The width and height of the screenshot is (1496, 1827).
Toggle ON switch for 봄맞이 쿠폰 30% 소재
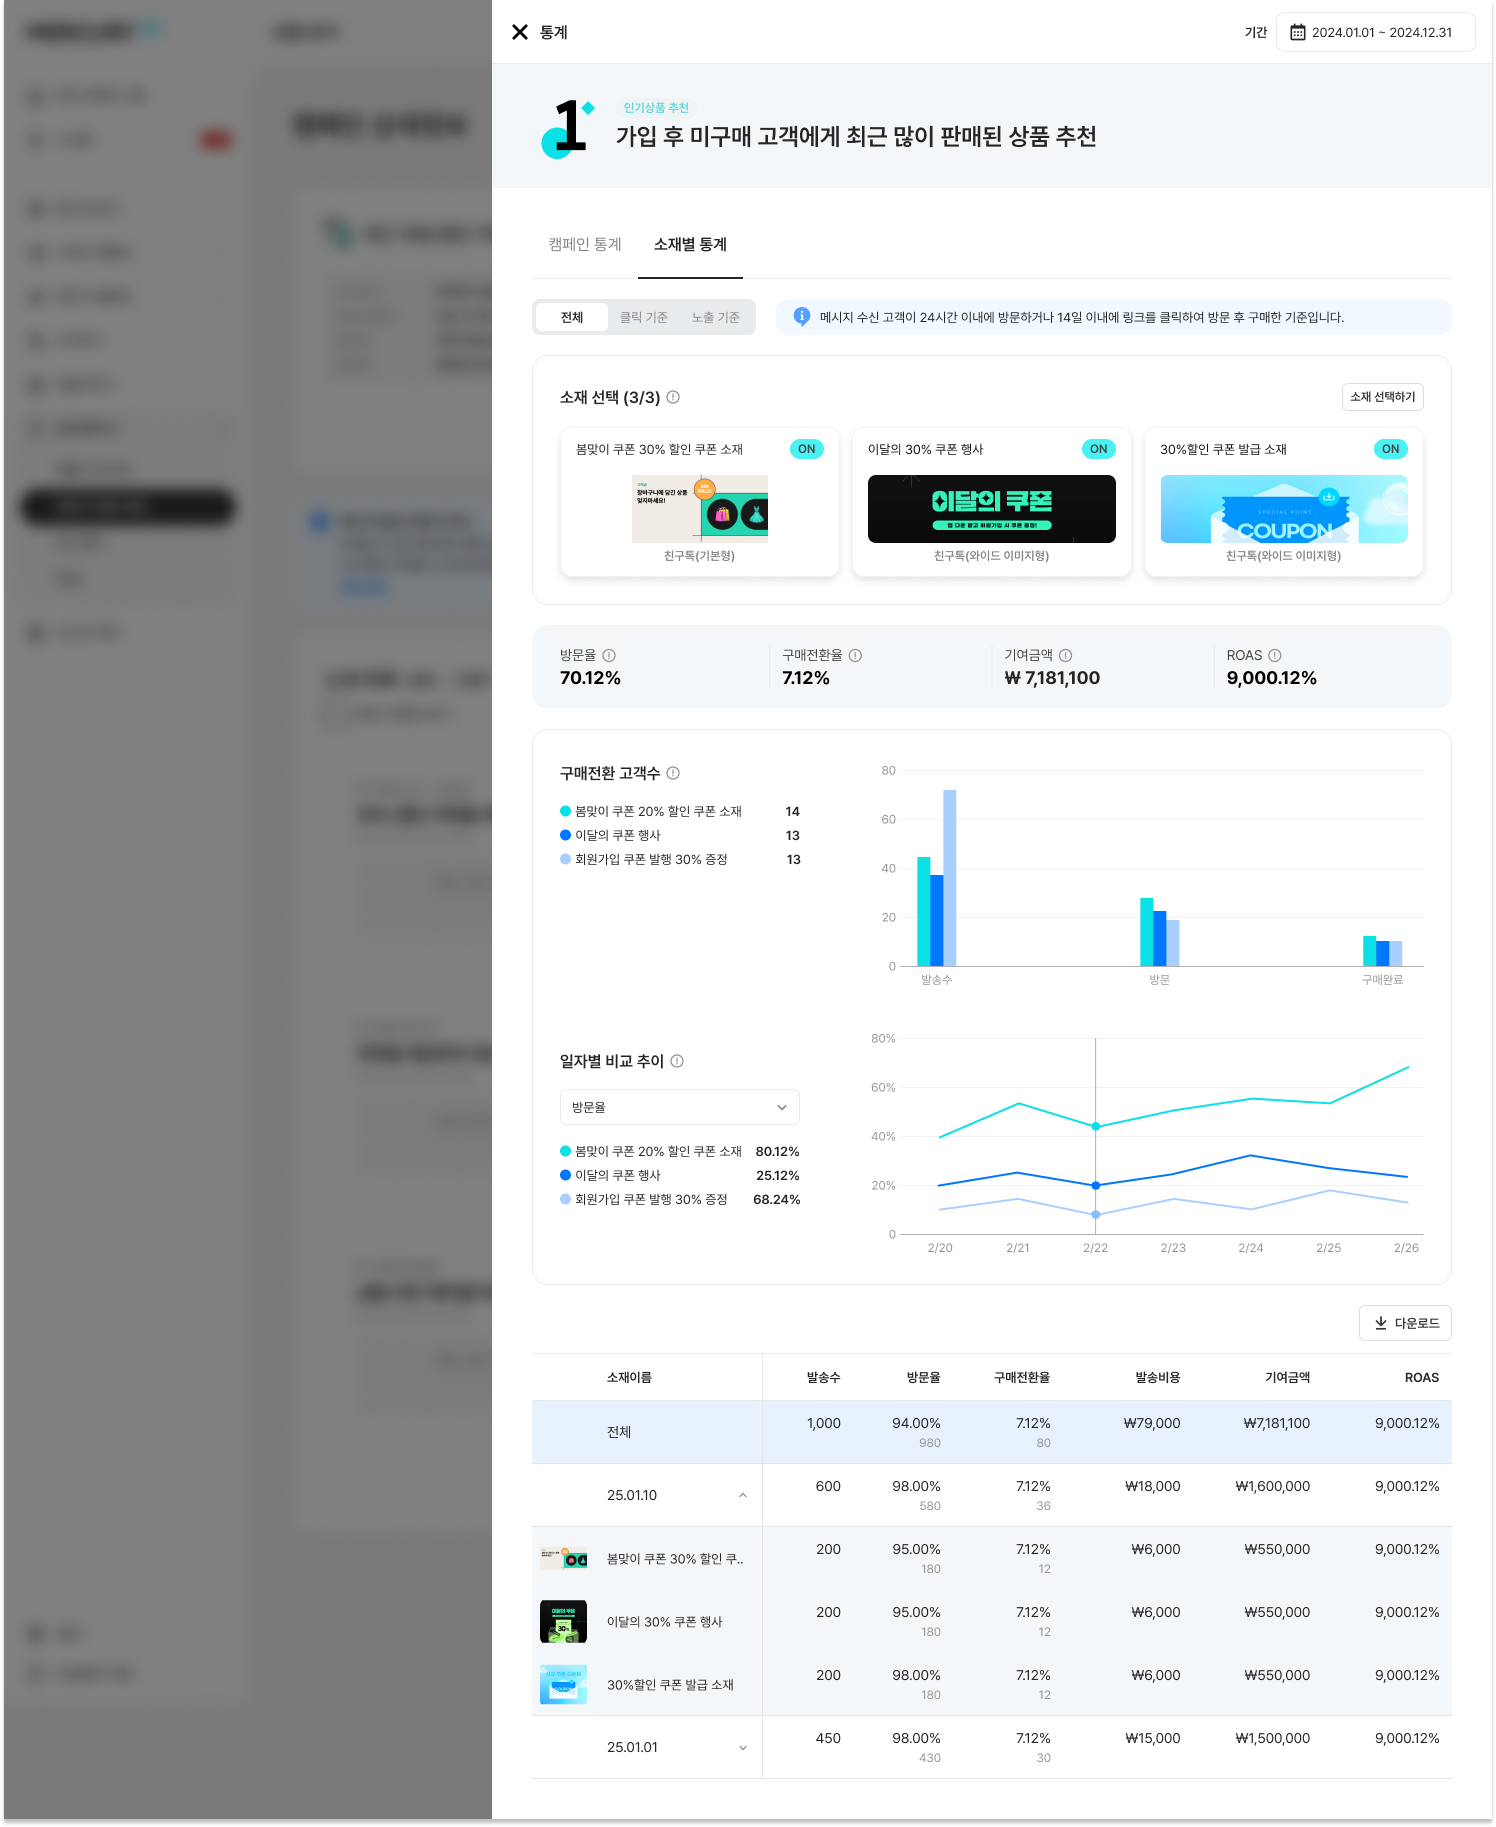(806, 449)
